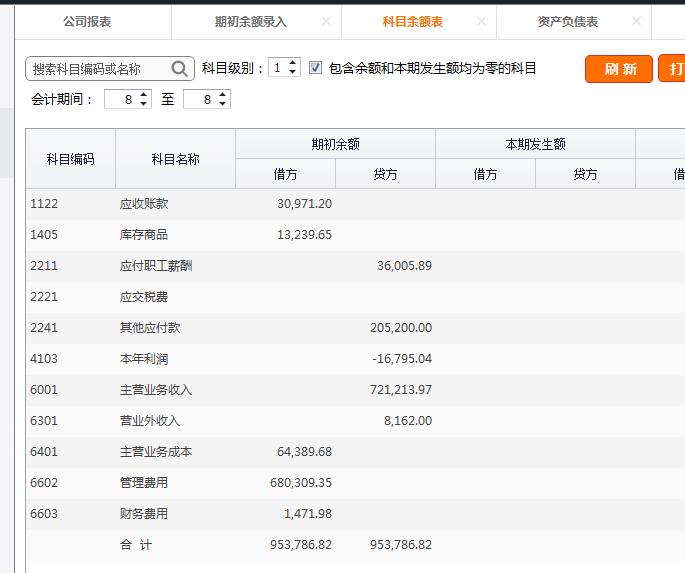The width and height of the screenshot is (685, 573).
Task: Click the 科目编码 column header
Action: click(x=70, y=159)
